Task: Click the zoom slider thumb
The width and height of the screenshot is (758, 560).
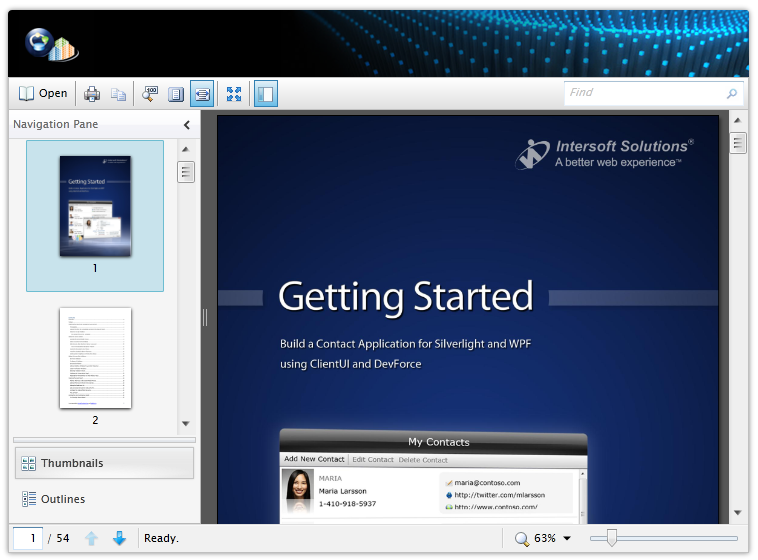Action: [x=612, y=538]
